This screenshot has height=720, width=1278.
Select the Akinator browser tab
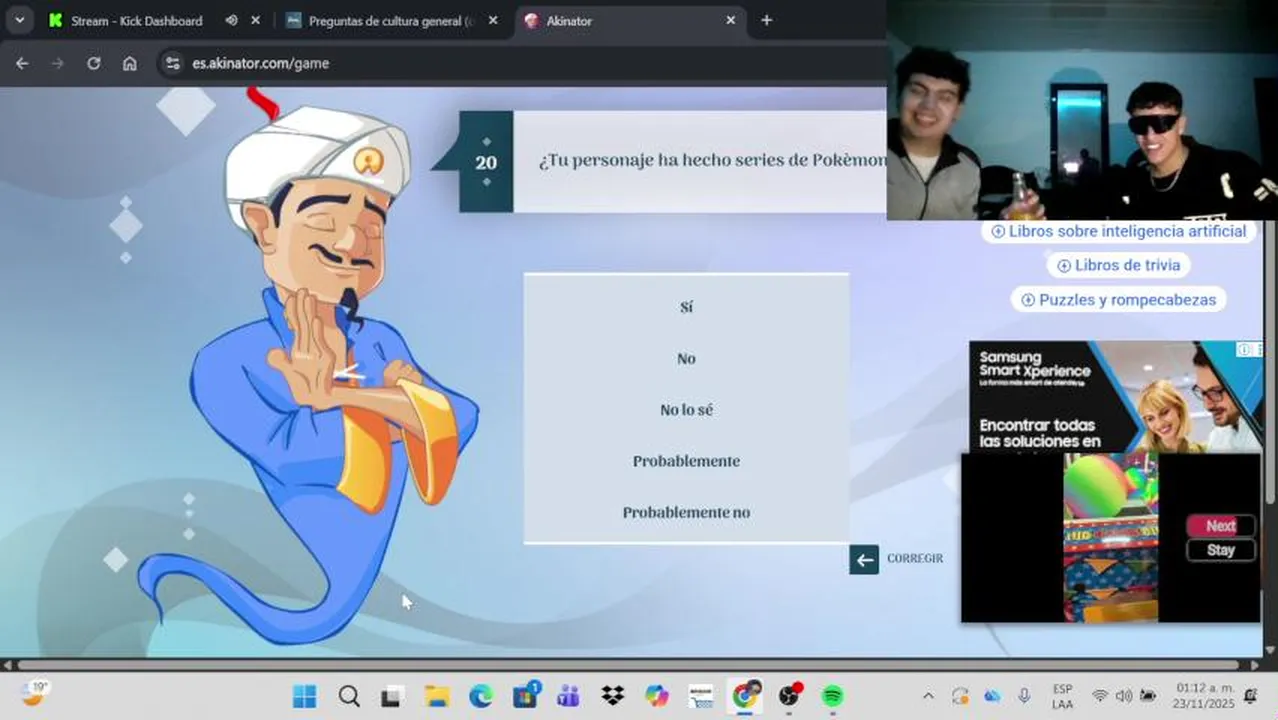click(620, 20)
